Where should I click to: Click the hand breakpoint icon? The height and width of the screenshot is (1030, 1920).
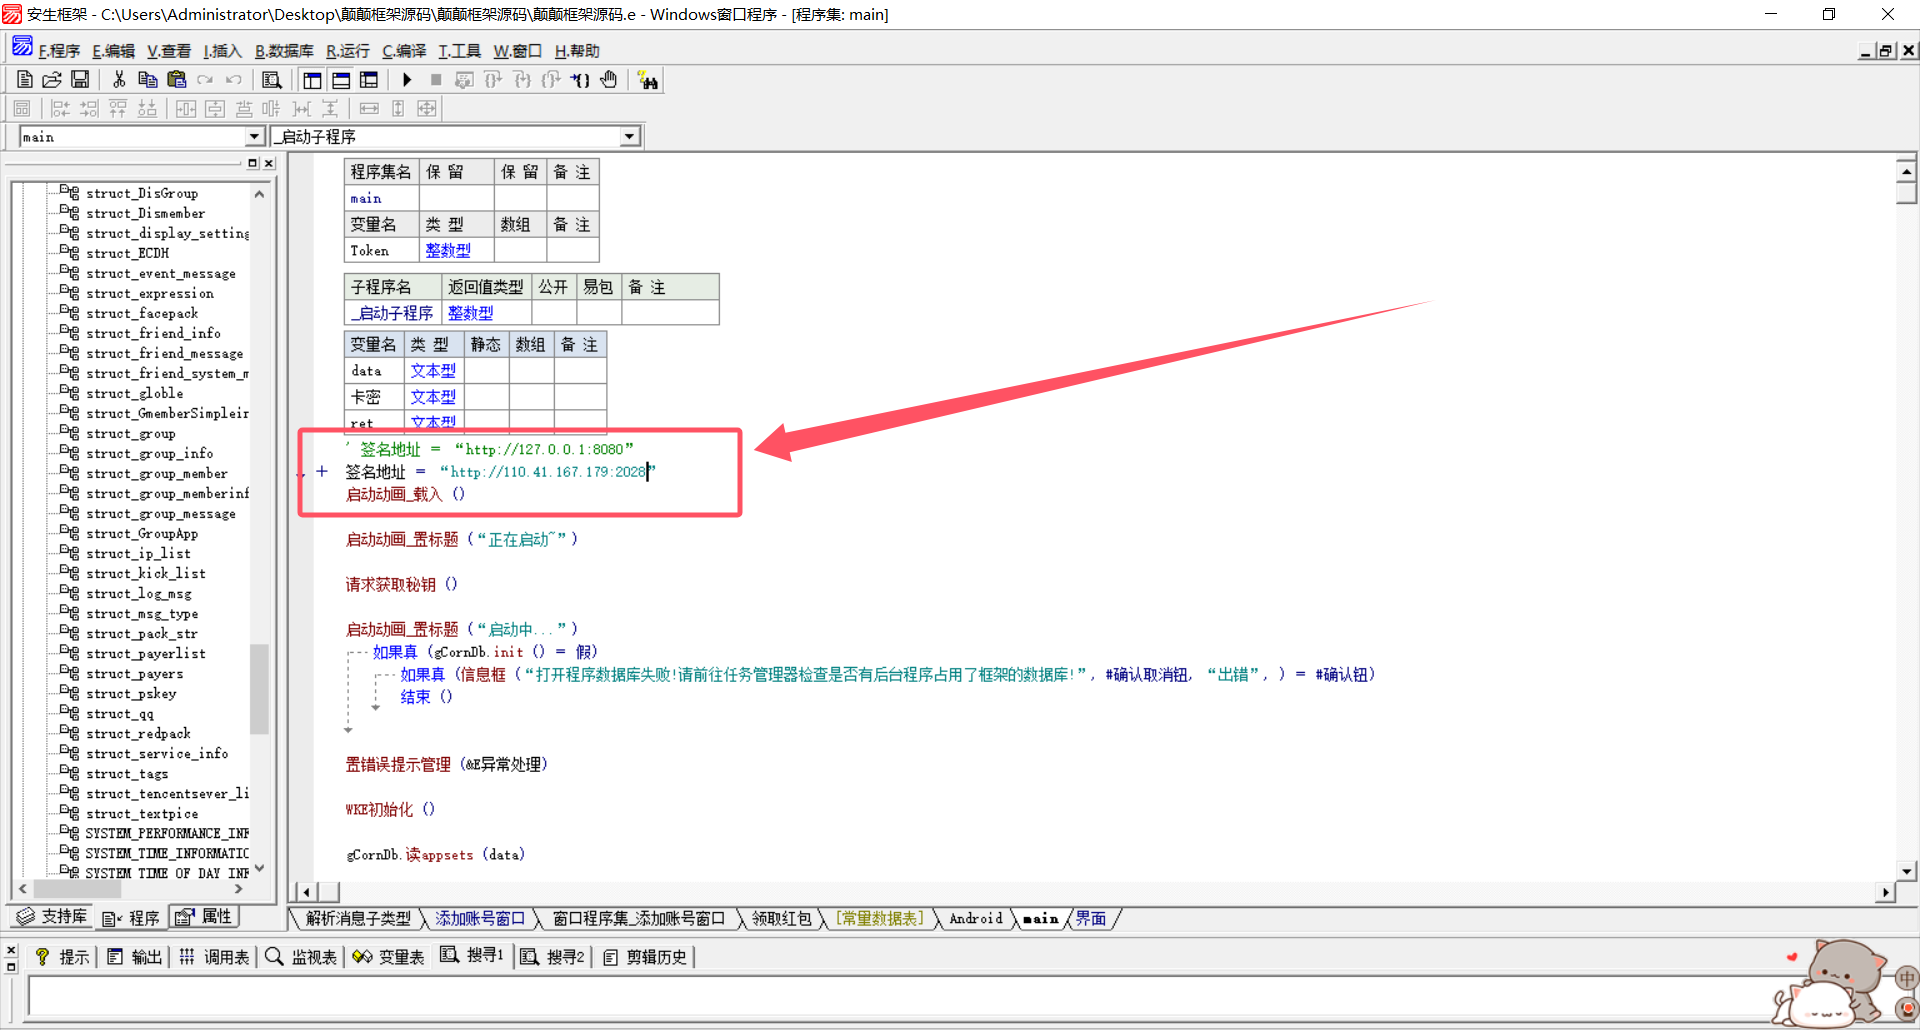(609, 80)
